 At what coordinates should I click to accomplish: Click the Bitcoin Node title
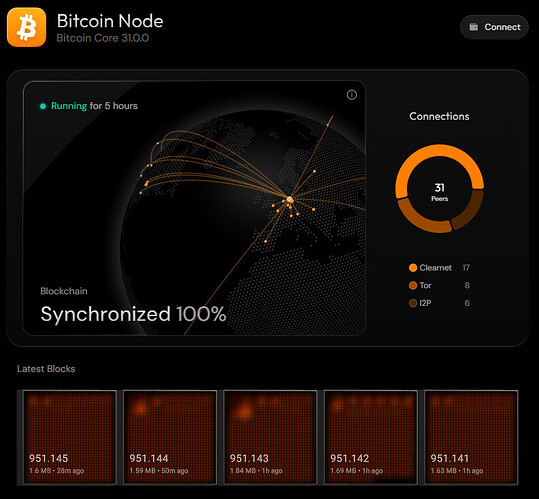tap(110, 21)
